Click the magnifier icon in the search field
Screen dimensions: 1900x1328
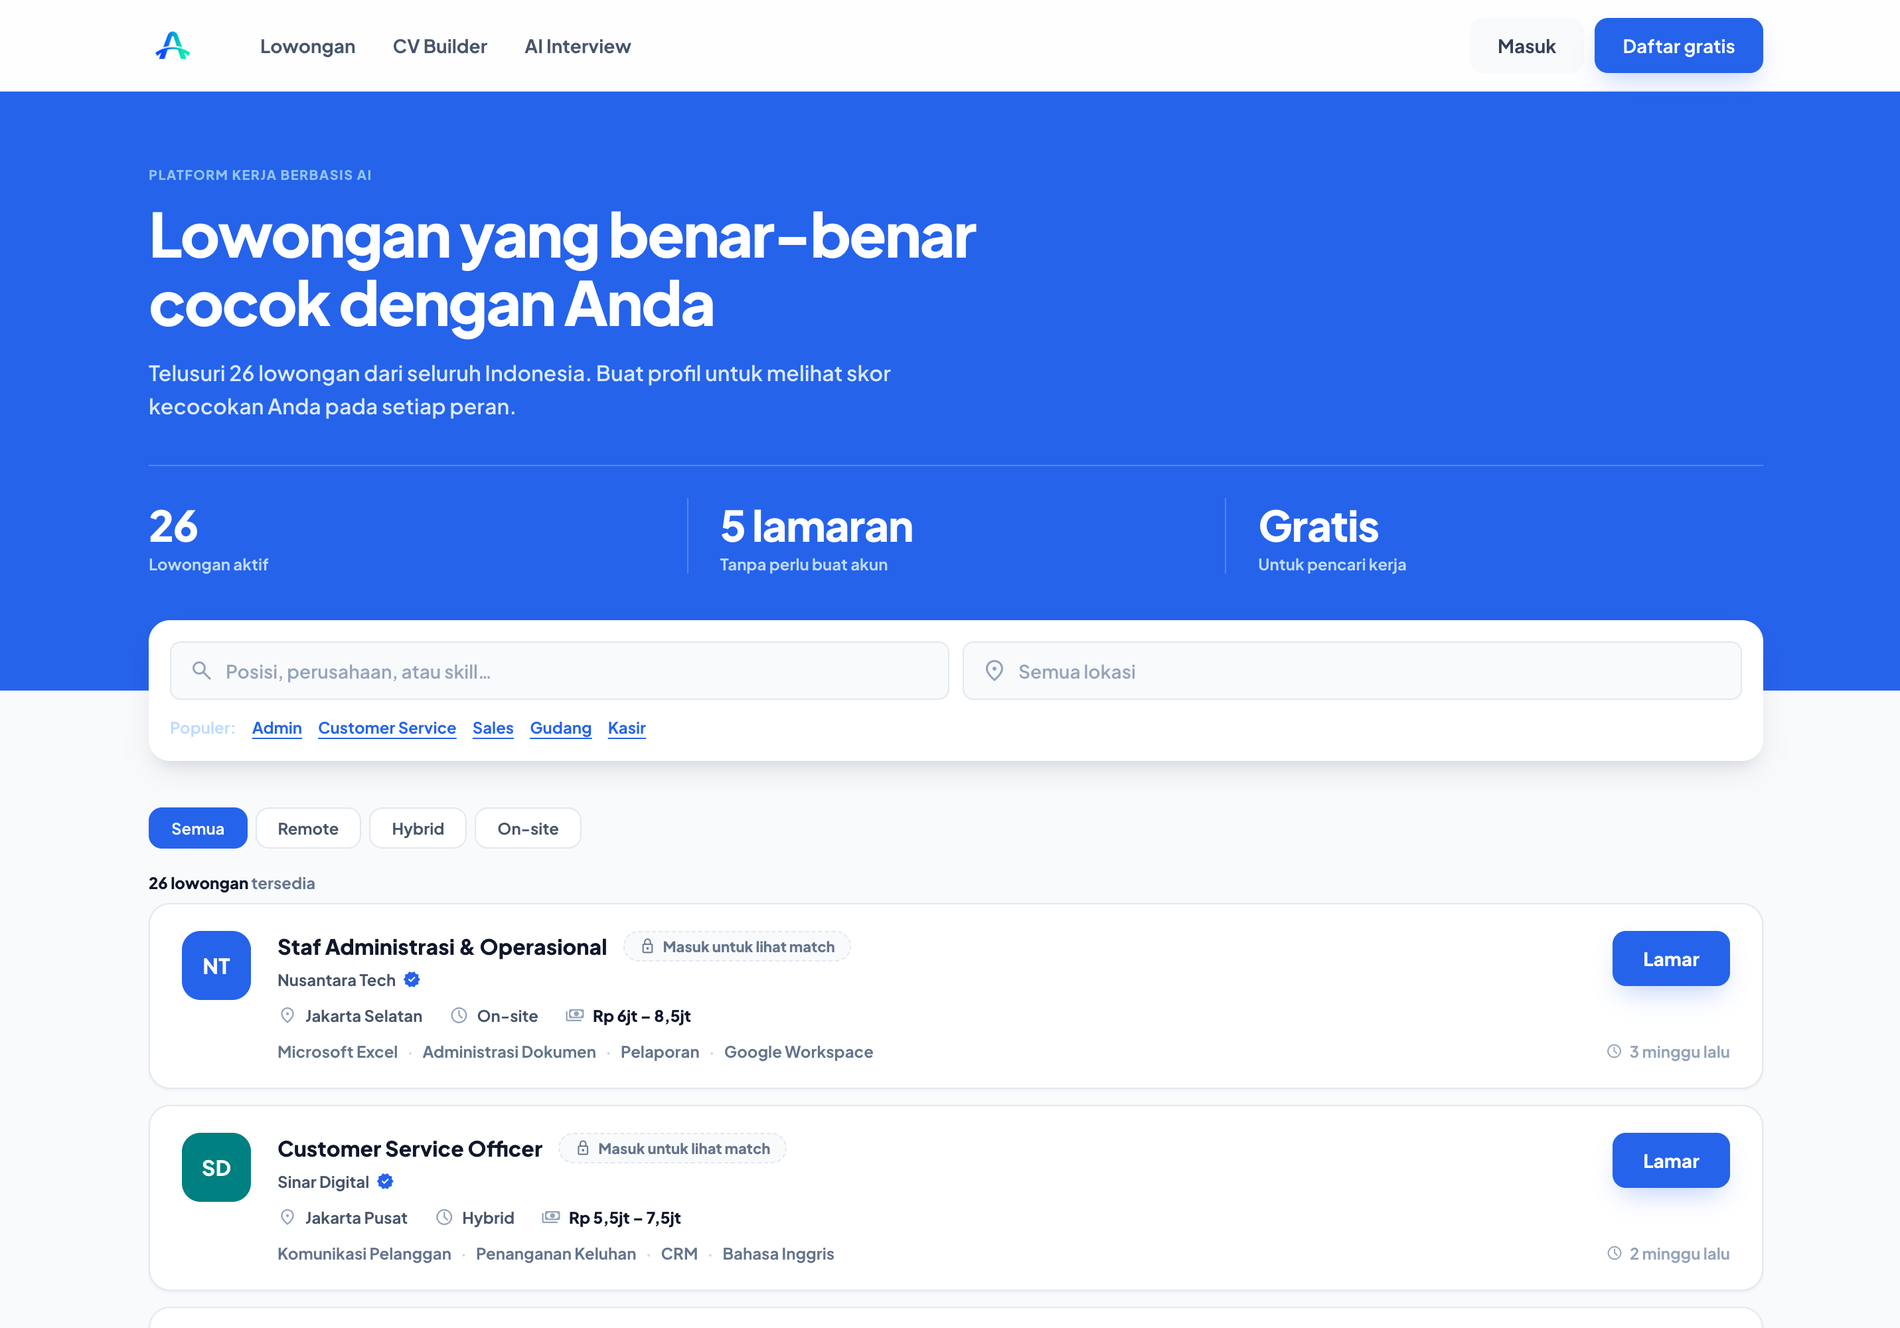click(201, 670)
